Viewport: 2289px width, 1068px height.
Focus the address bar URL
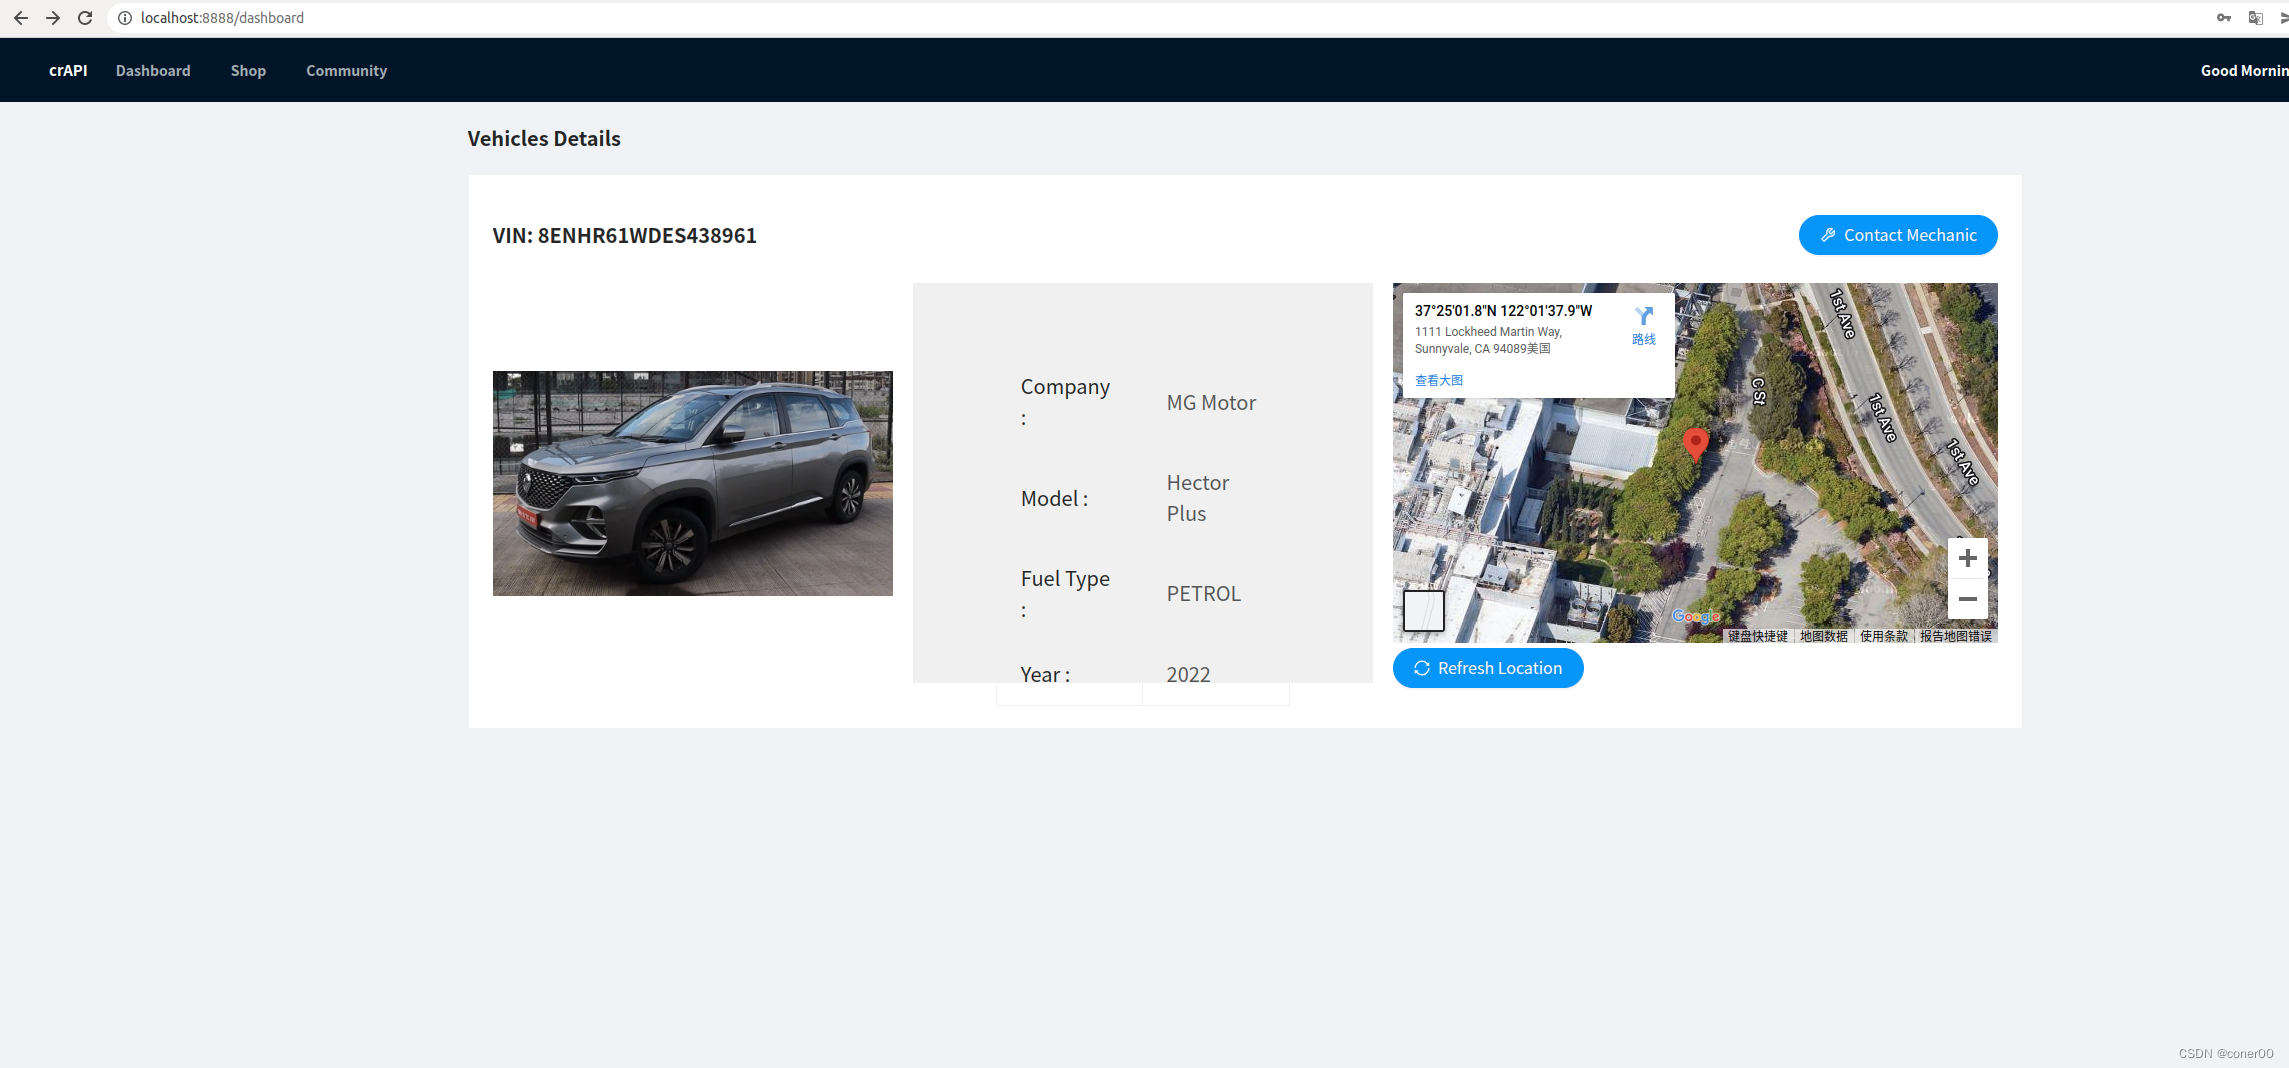click(222, 18)
